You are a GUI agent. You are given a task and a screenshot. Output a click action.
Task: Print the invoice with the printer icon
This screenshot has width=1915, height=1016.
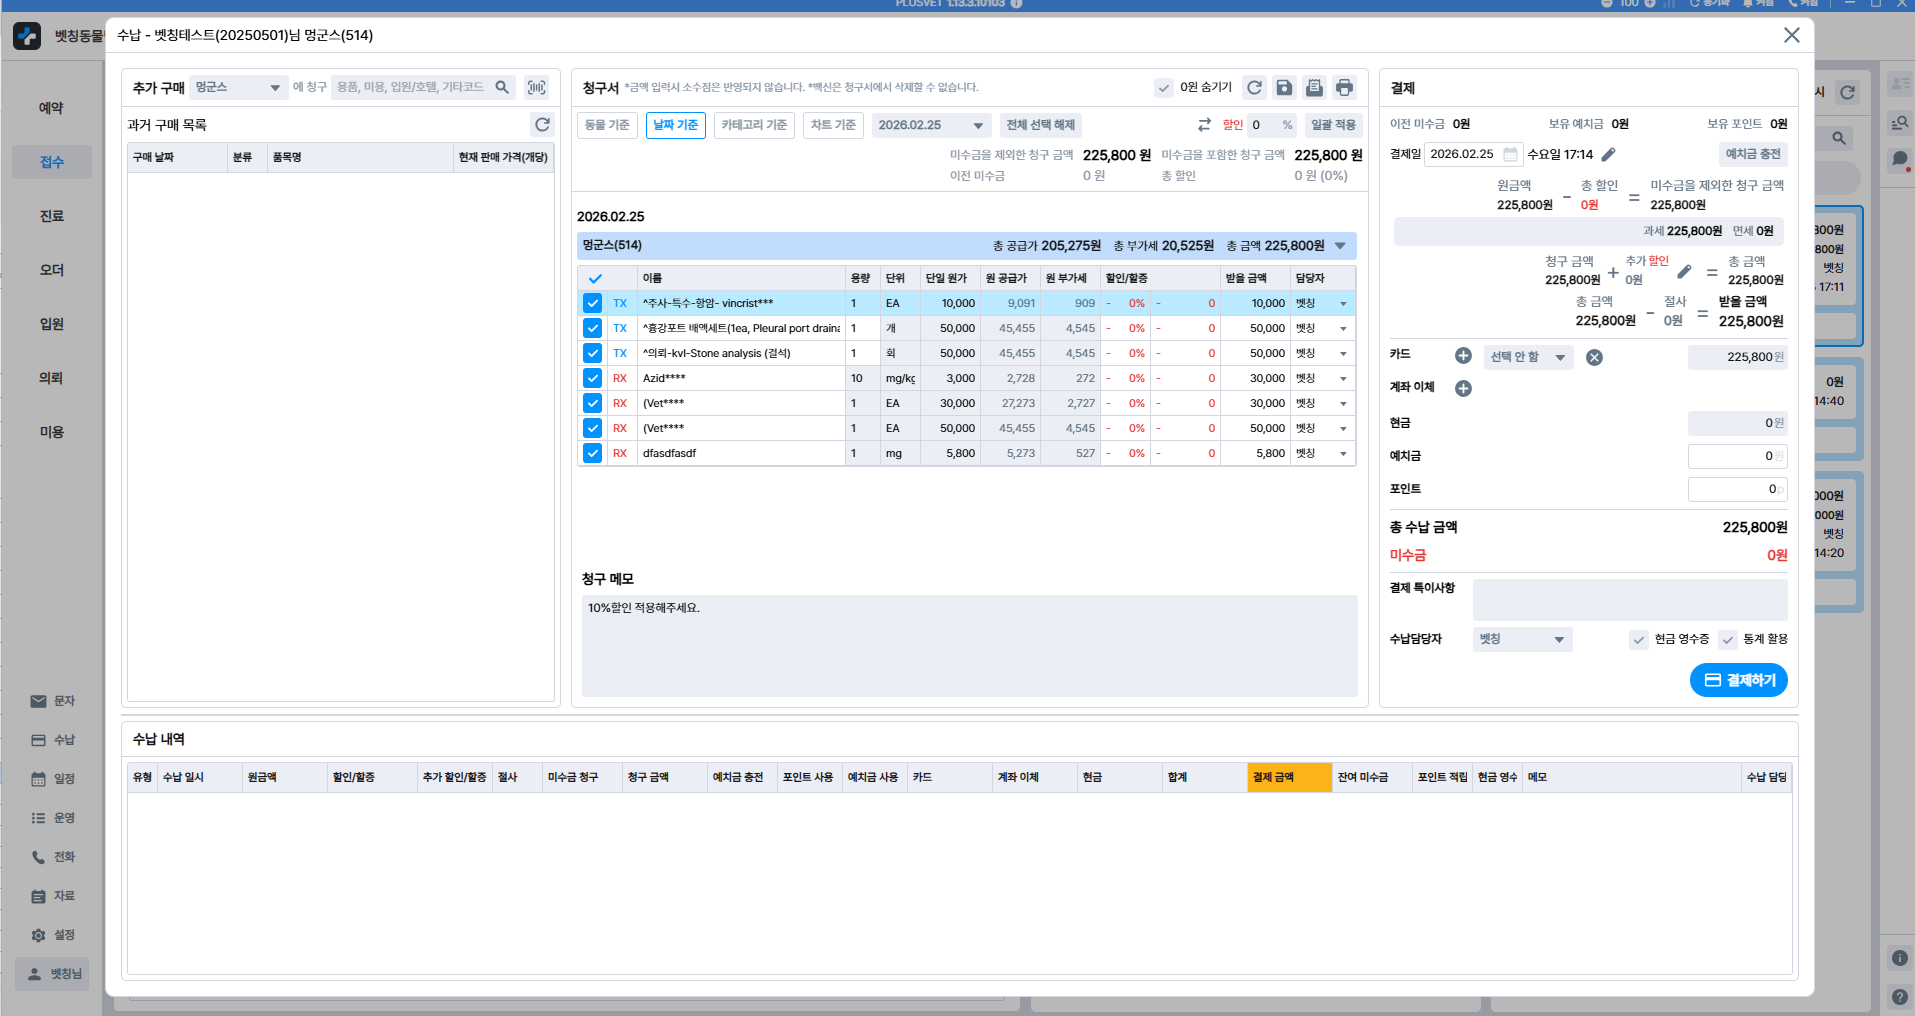1345,88
